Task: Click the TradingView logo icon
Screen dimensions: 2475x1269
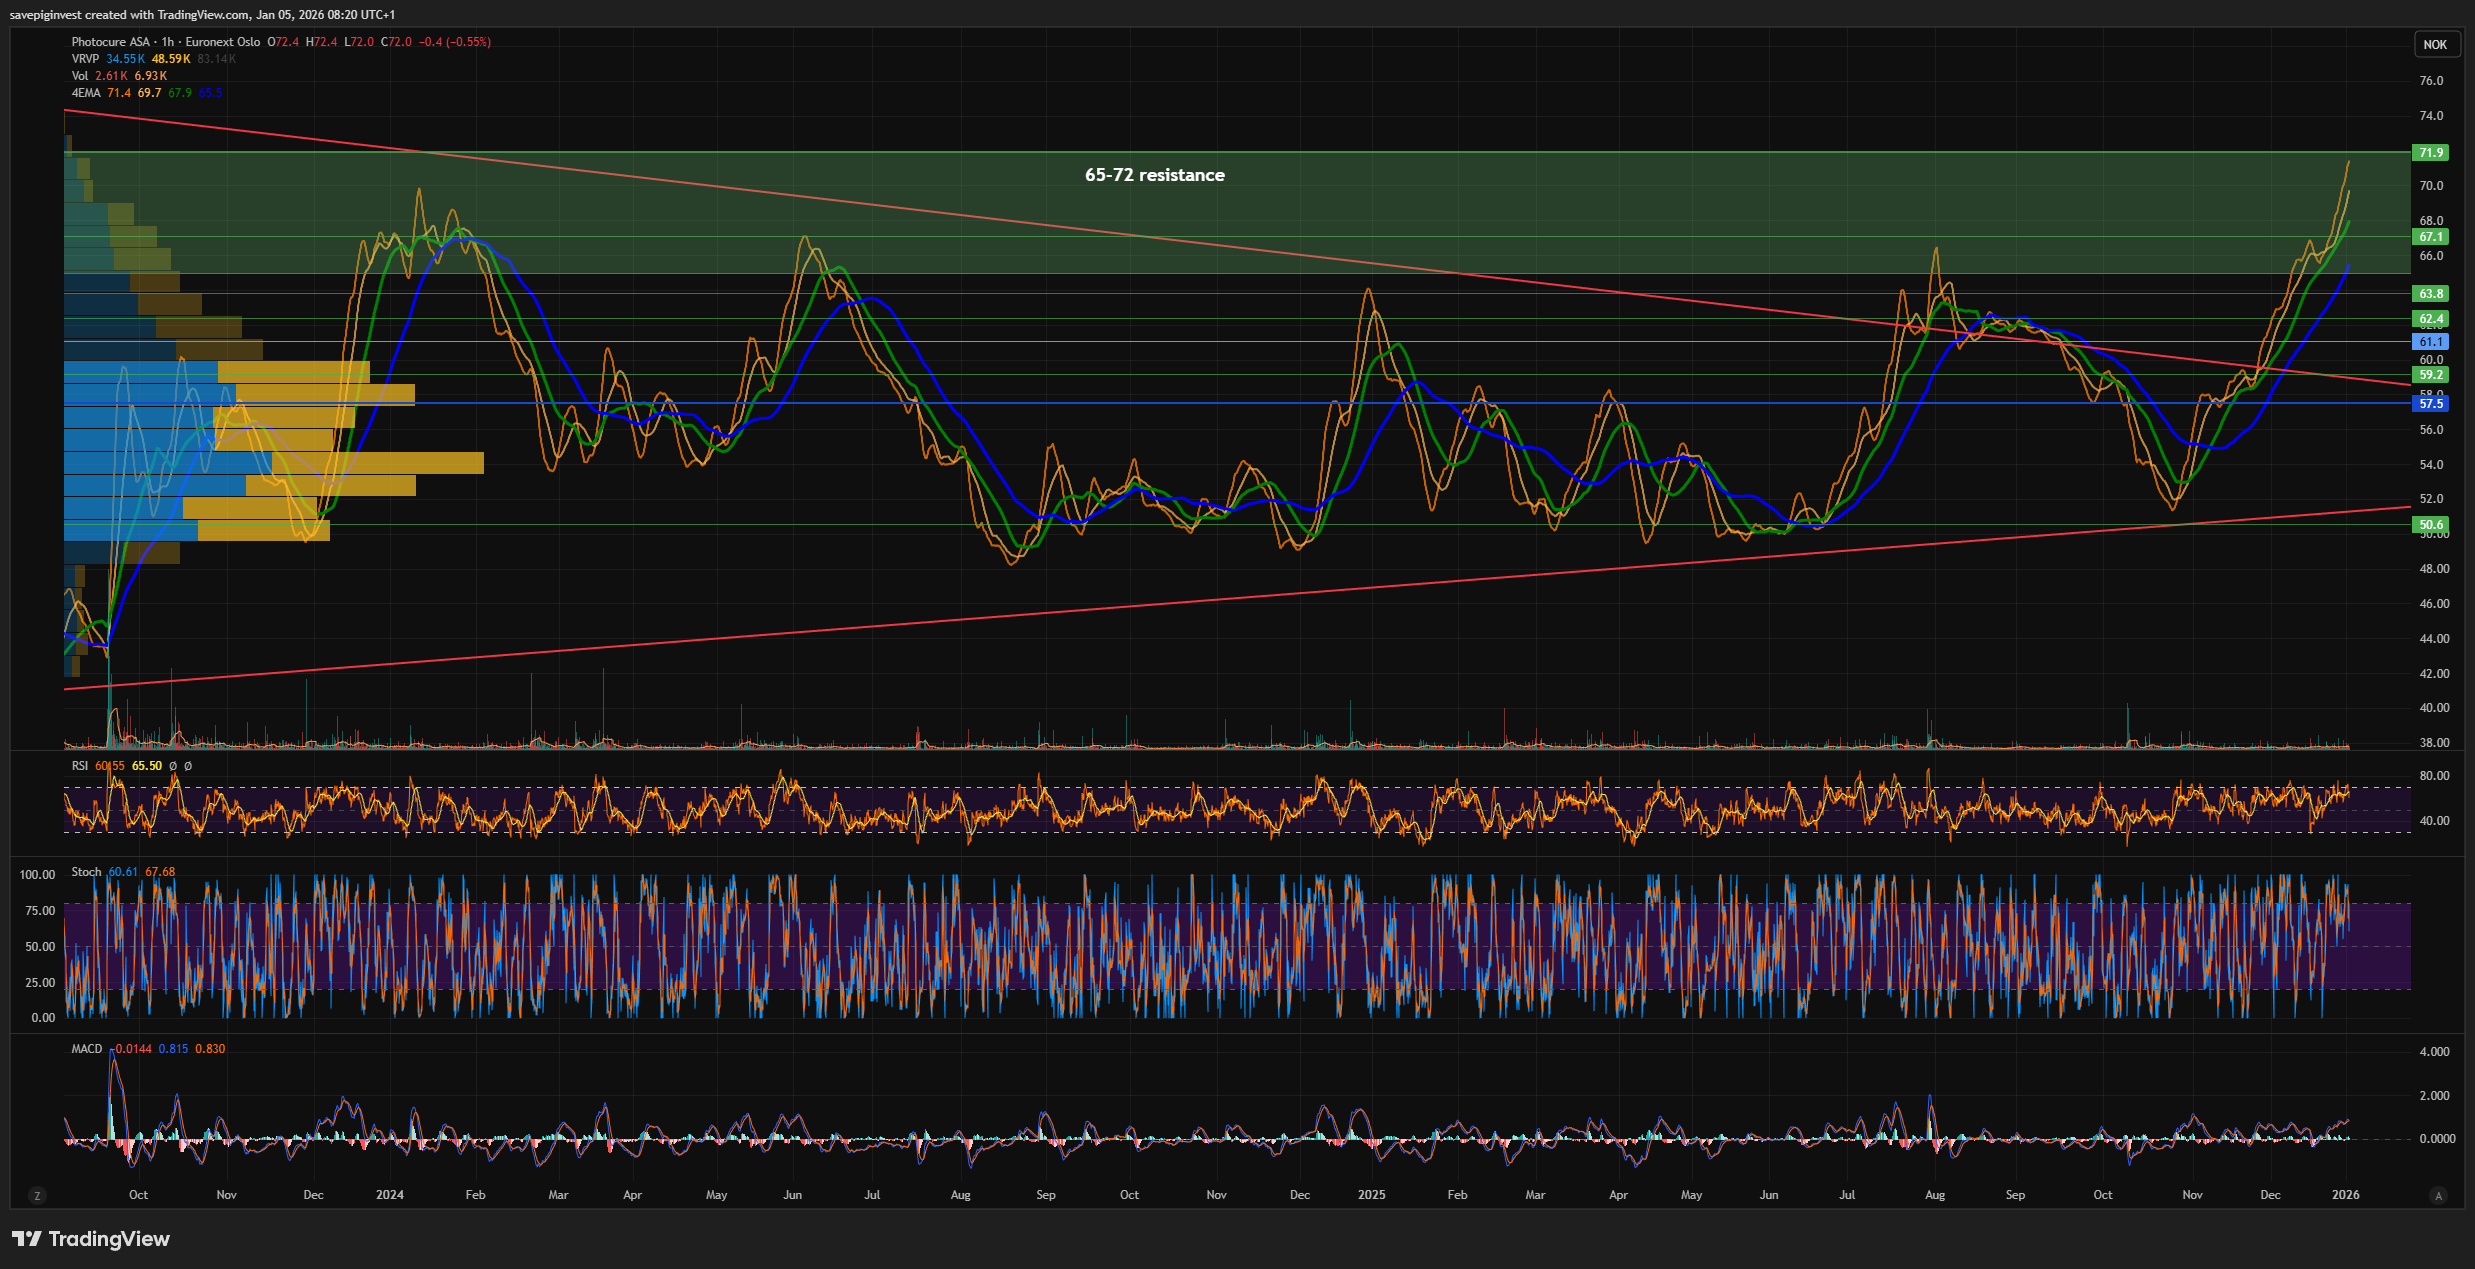Action: pos(27,1239)
